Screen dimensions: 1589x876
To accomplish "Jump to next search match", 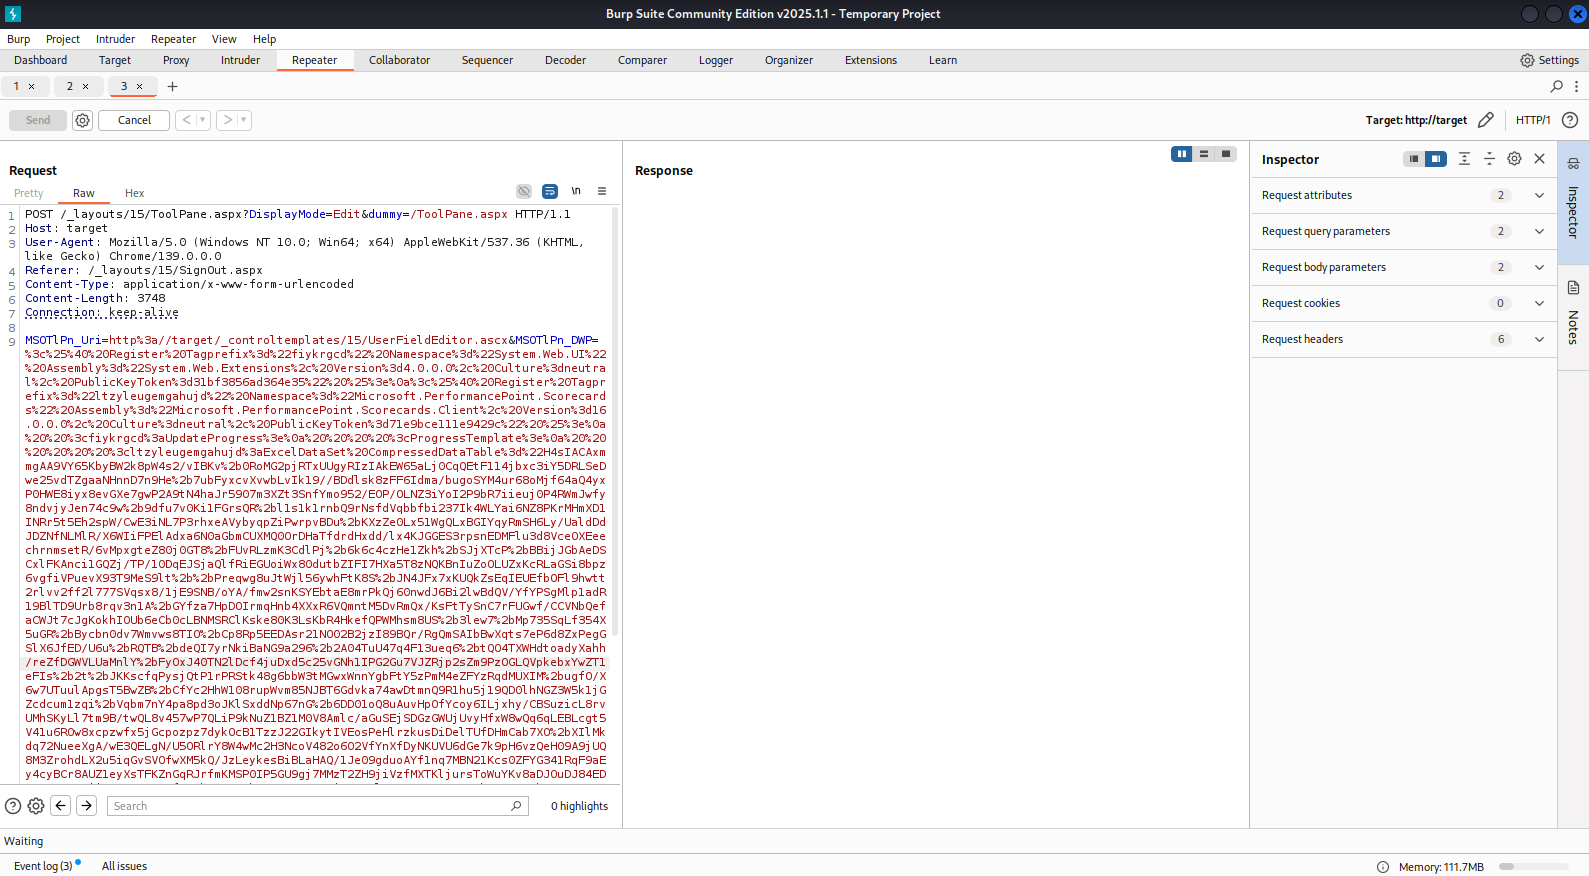I will pos(87,806).
